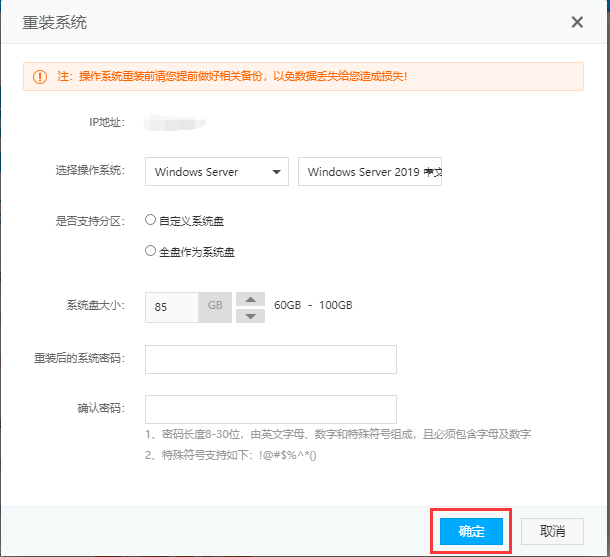
Task: Open the Windows Server OS type dropdown
Action: 217,172
